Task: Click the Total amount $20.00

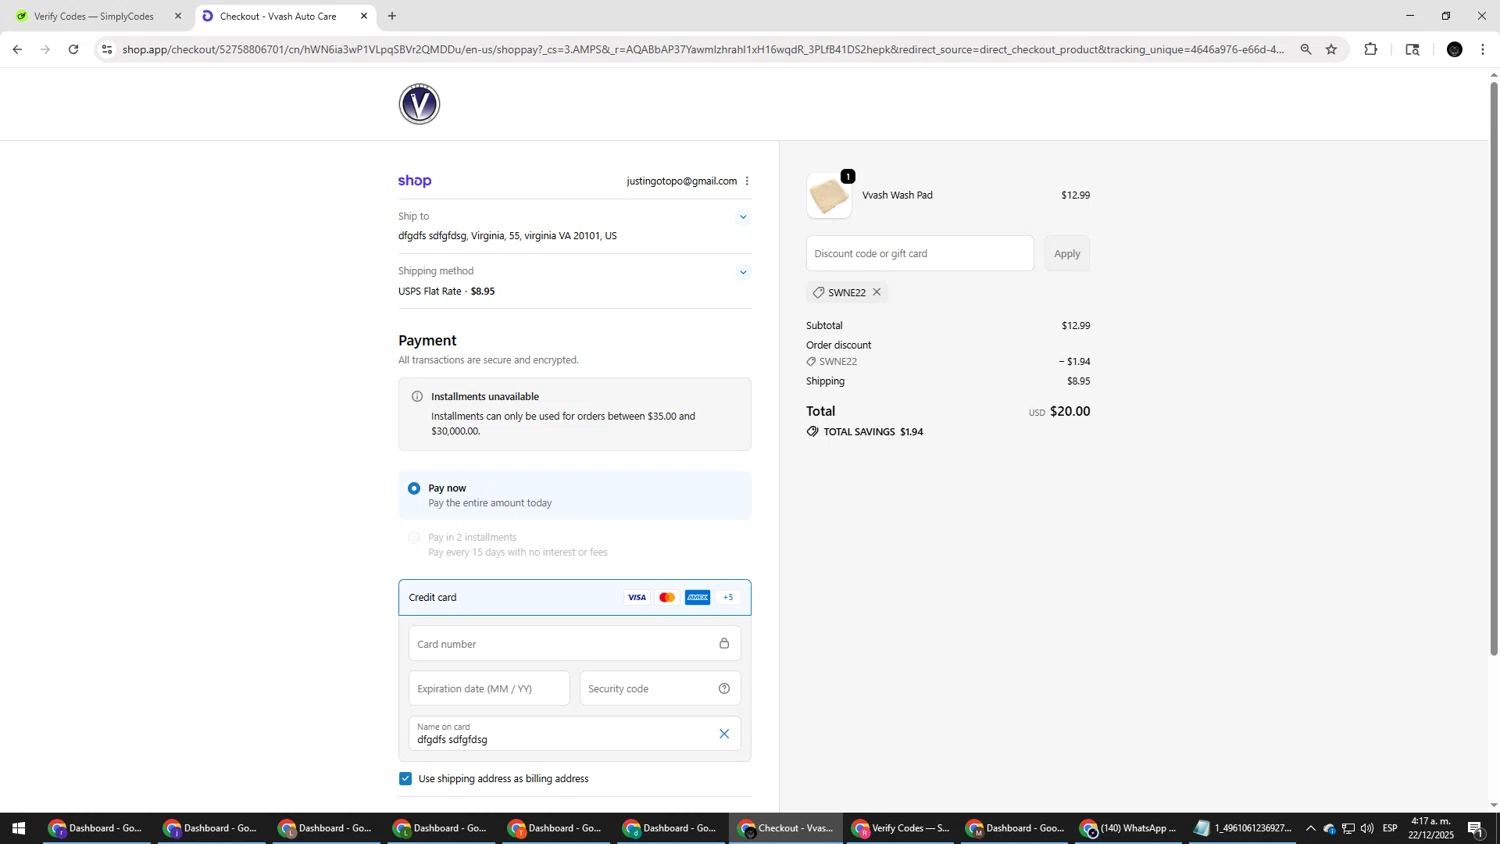Action: coord(1070,411)
